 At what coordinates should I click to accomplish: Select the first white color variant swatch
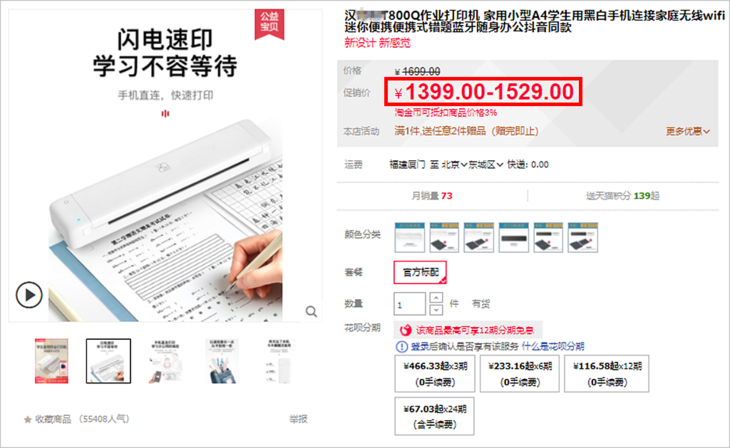tap(409, 238)
